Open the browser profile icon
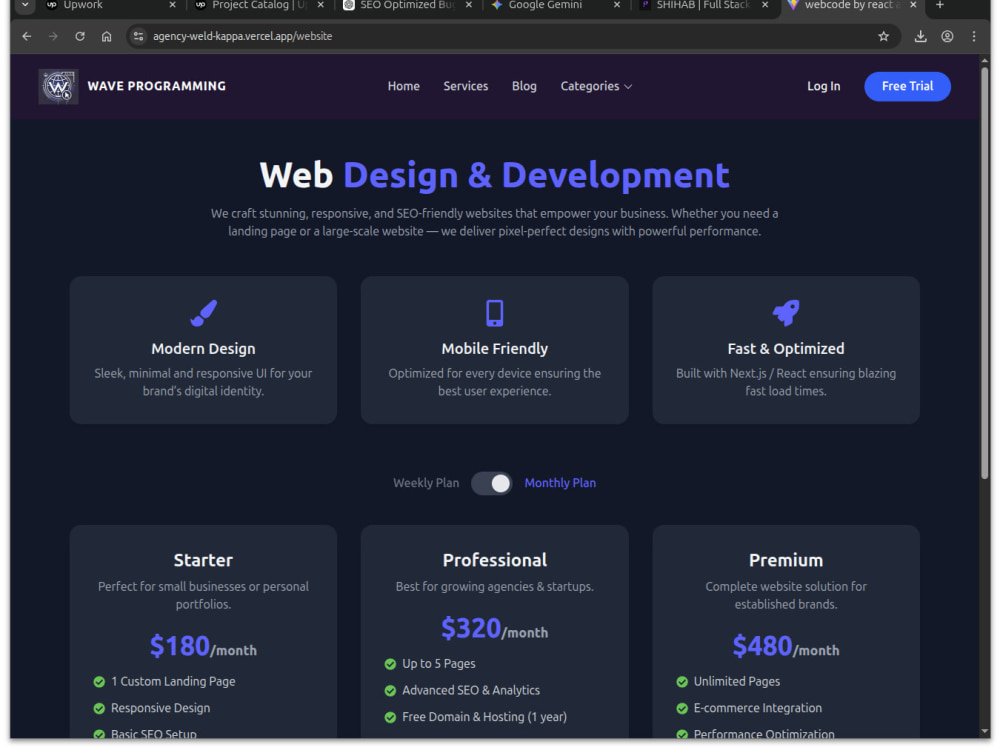Viewport: 1000px width, 750px height. 947,36
